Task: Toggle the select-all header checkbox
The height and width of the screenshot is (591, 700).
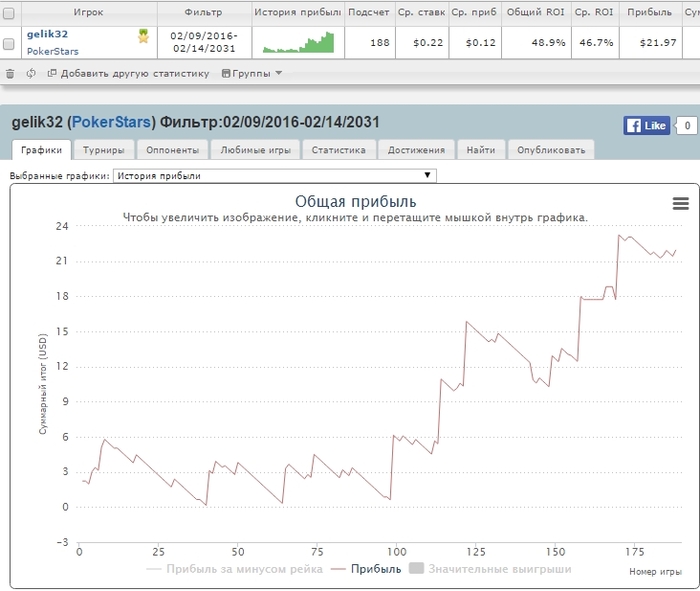Action: pyautogui.click(x=9, y=13)
